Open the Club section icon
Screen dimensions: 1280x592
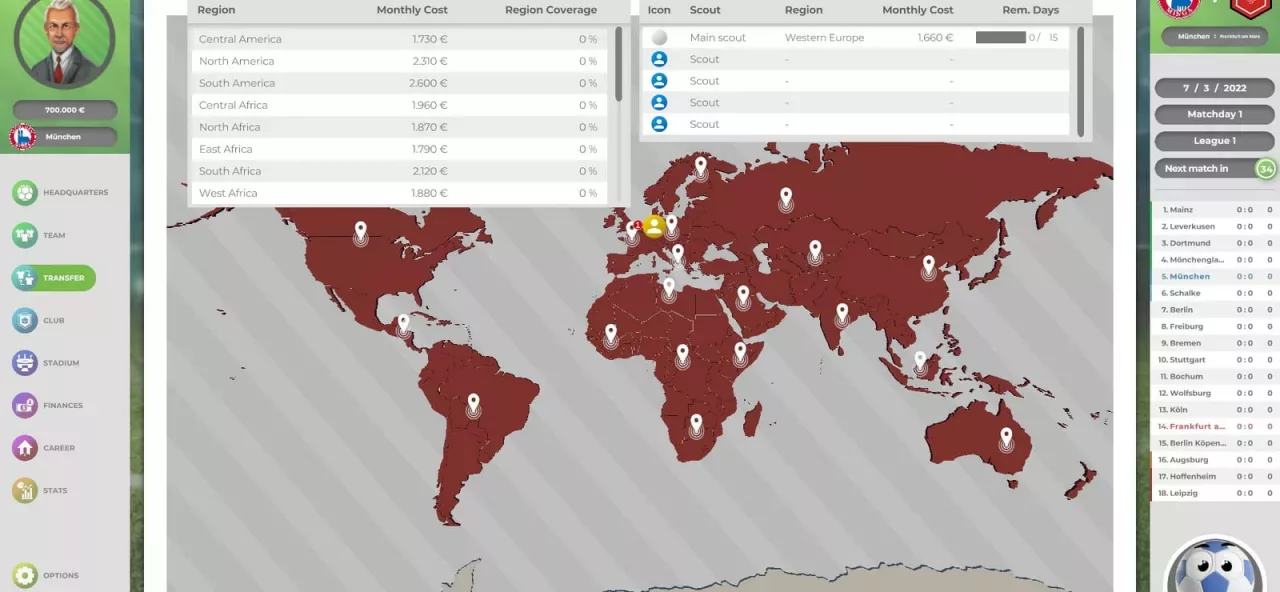click(x=25, y=320)
